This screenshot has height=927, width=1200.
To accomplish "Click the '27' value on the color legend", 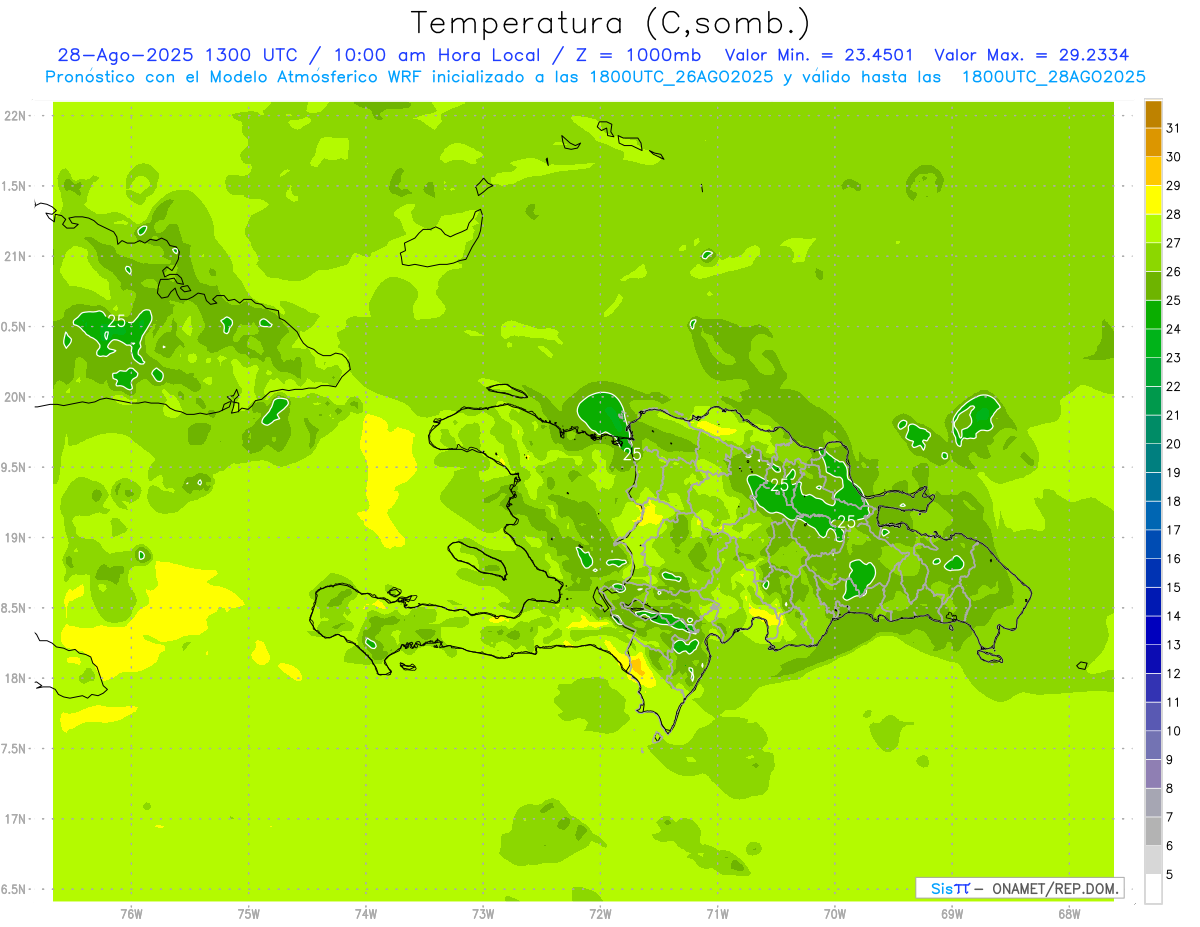I will 1173,243.
